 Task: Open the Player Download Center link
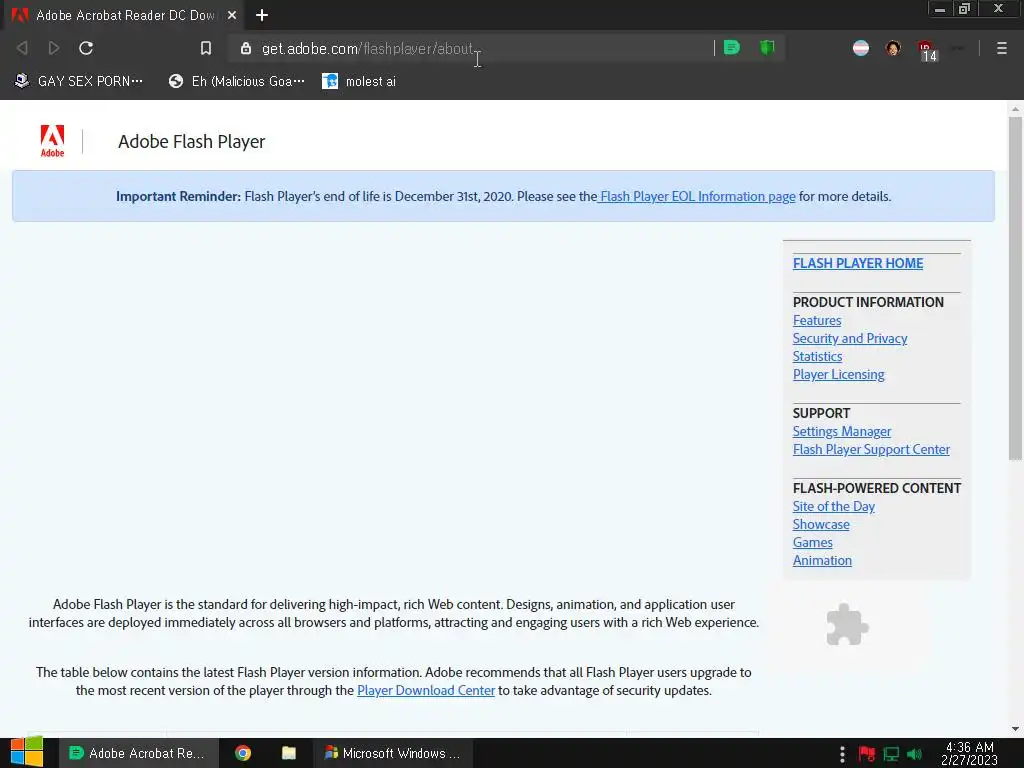click(426, 690)
